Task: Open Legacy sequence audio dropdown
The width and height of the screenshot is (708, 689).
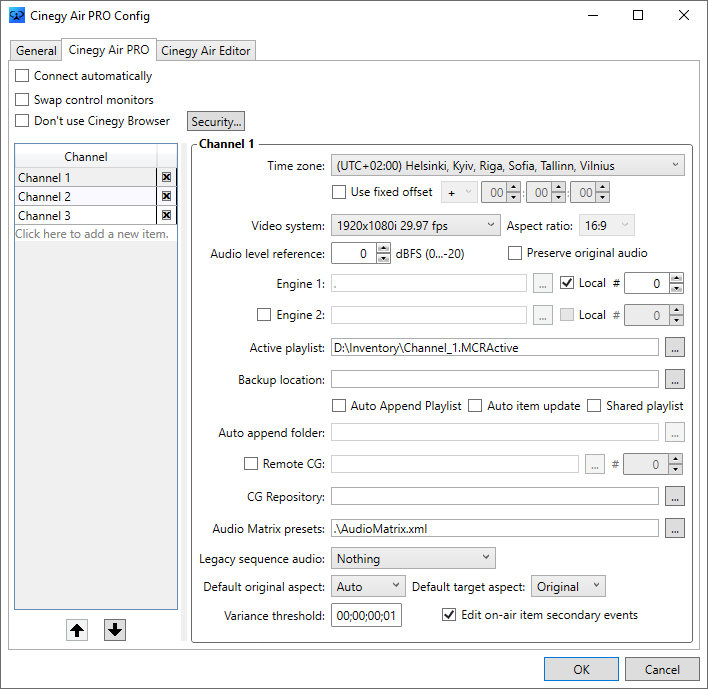Action: (x=413, y=559)
